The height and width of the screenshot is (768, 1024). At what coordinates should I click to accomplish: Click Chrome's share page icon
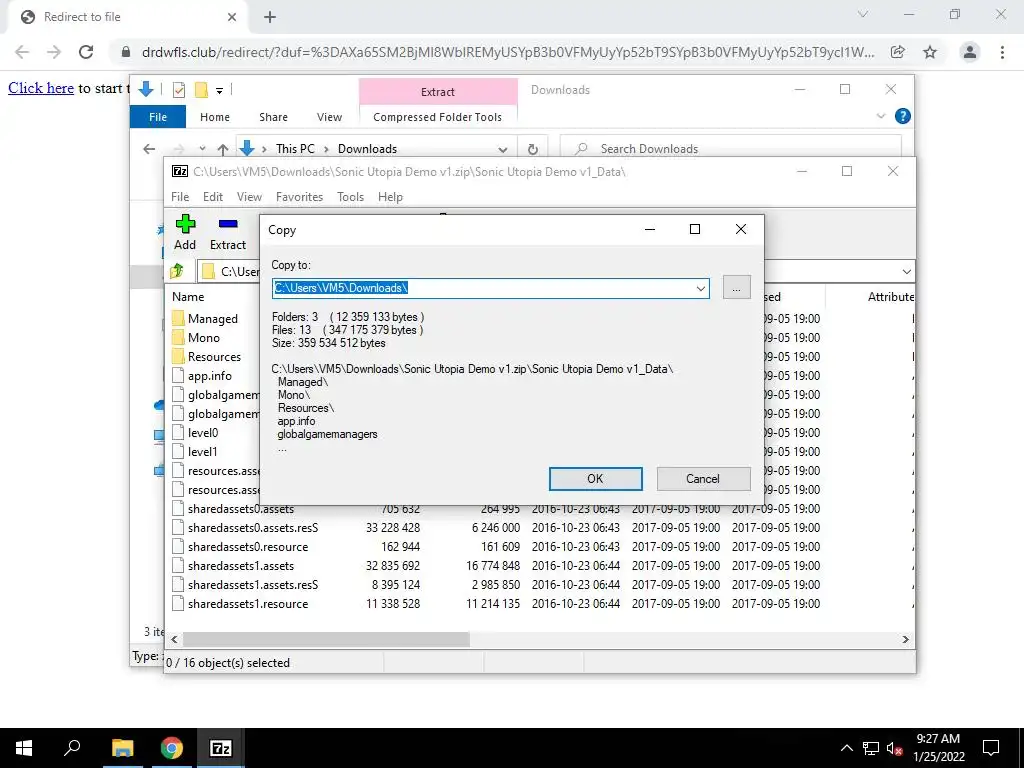(x=898, y=52)
